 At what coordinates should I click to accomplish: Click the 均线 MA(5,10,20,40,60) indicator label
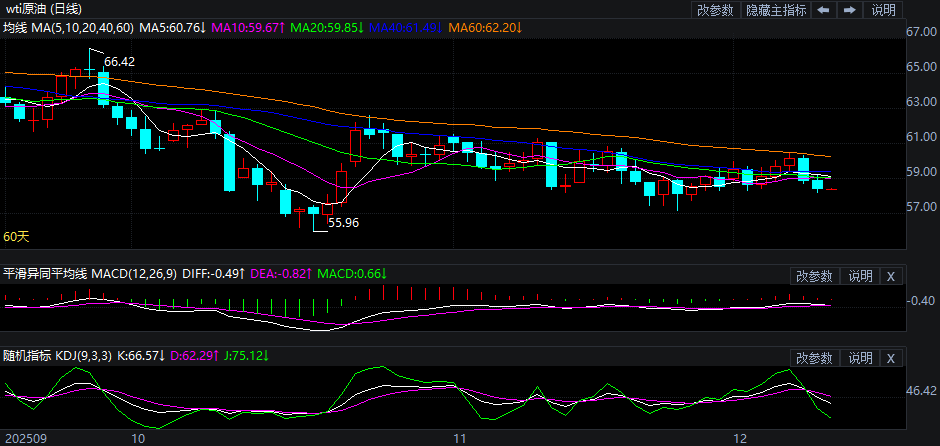pos(66,28)
